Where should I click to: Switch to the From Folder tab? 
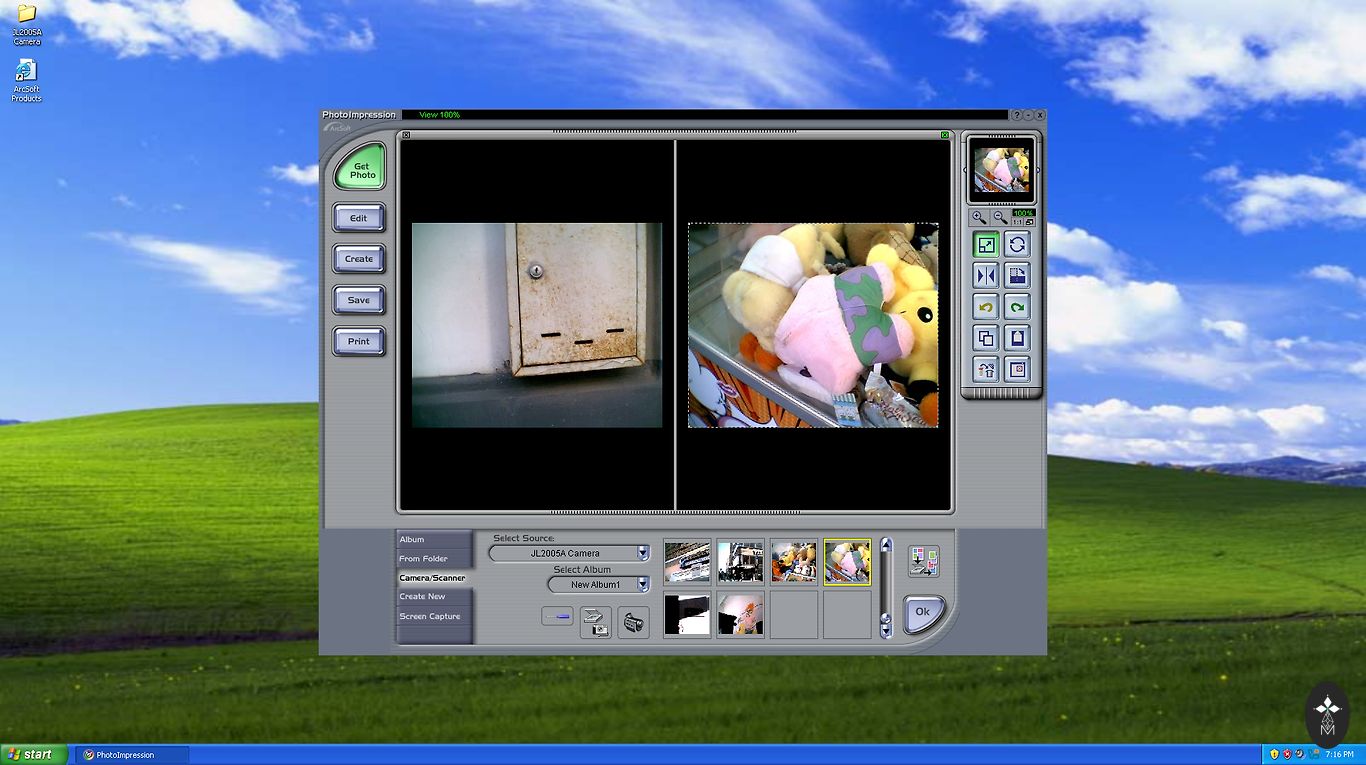(x=424, y=559)
